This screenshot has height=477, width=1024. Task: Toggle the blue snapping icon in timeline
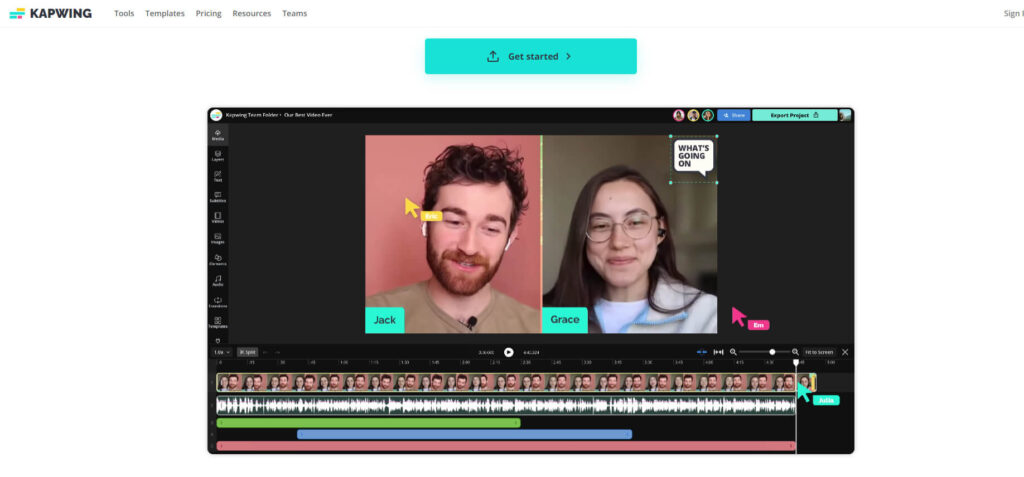click(x=702, y=352)
